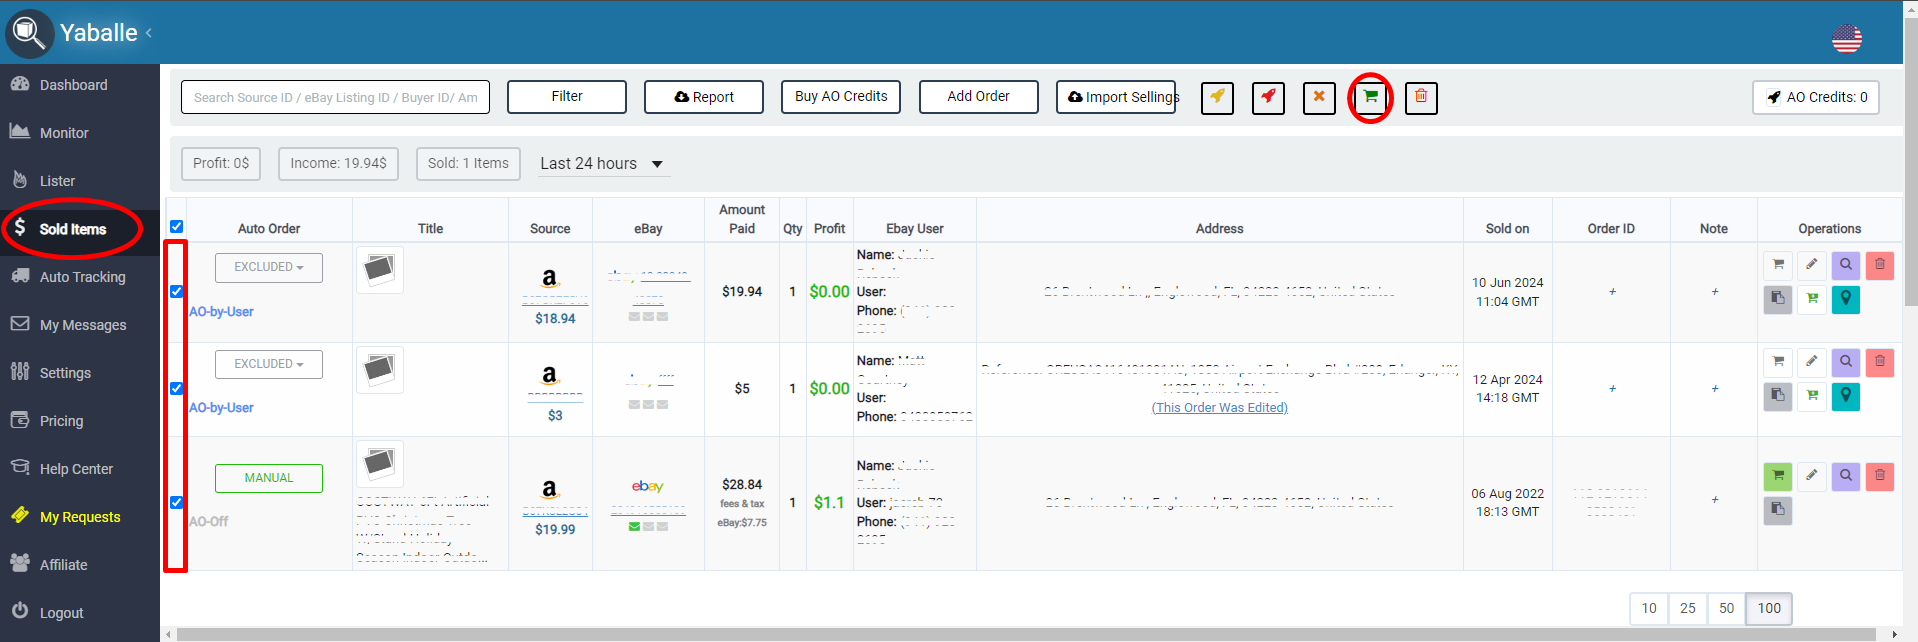Click the red rocket toolbar icon

(x=1268, y=97)
